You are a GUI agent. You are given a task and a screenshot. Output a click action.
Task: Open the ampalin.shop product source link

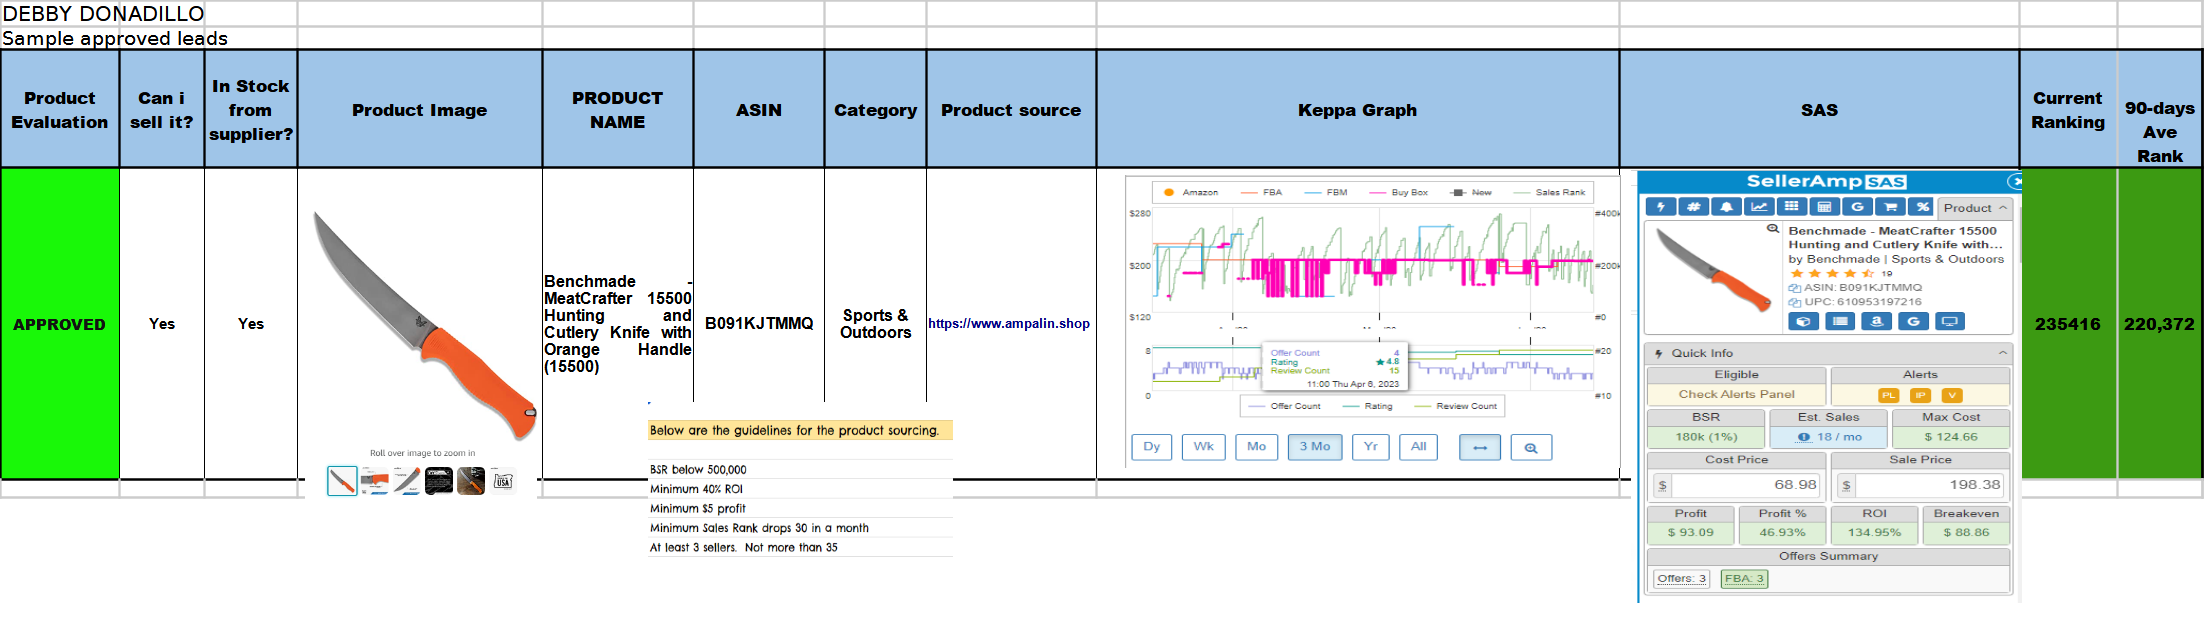[x=1008, y=324]
